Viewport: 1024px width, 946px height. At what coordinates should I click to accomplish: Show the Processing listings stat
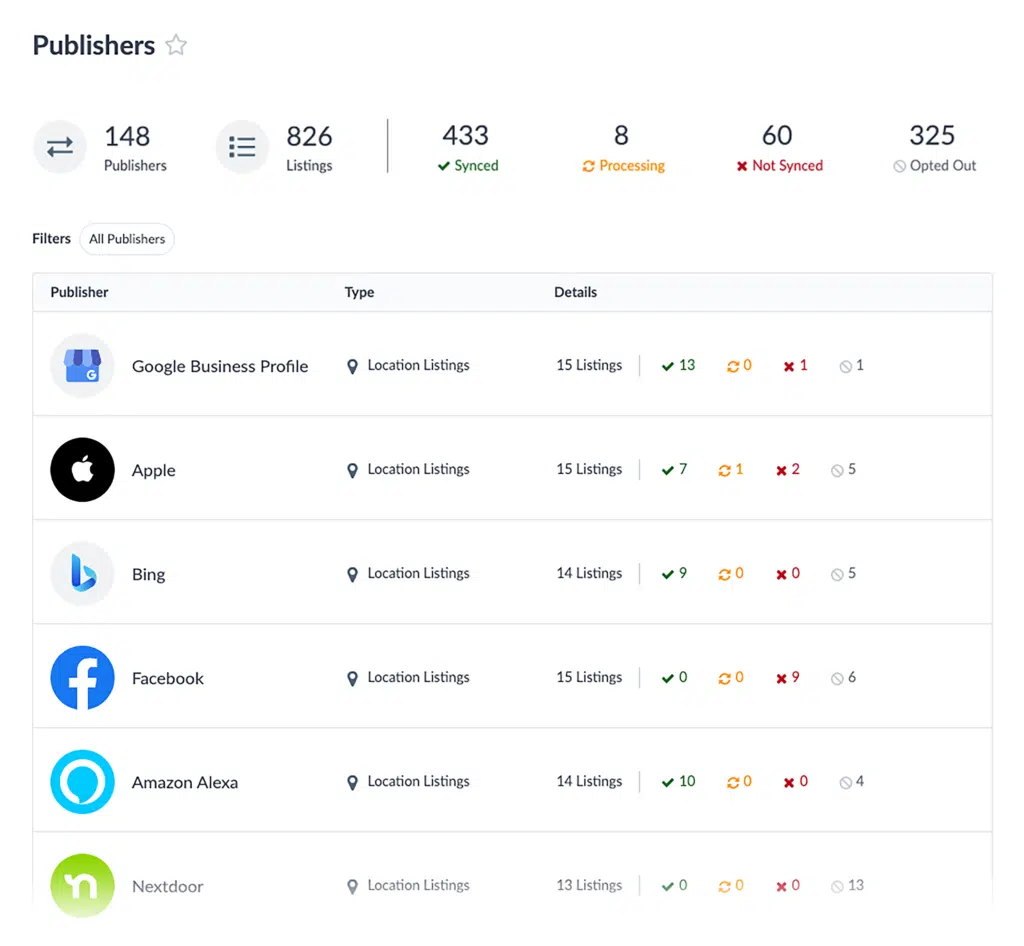[622, 148]
